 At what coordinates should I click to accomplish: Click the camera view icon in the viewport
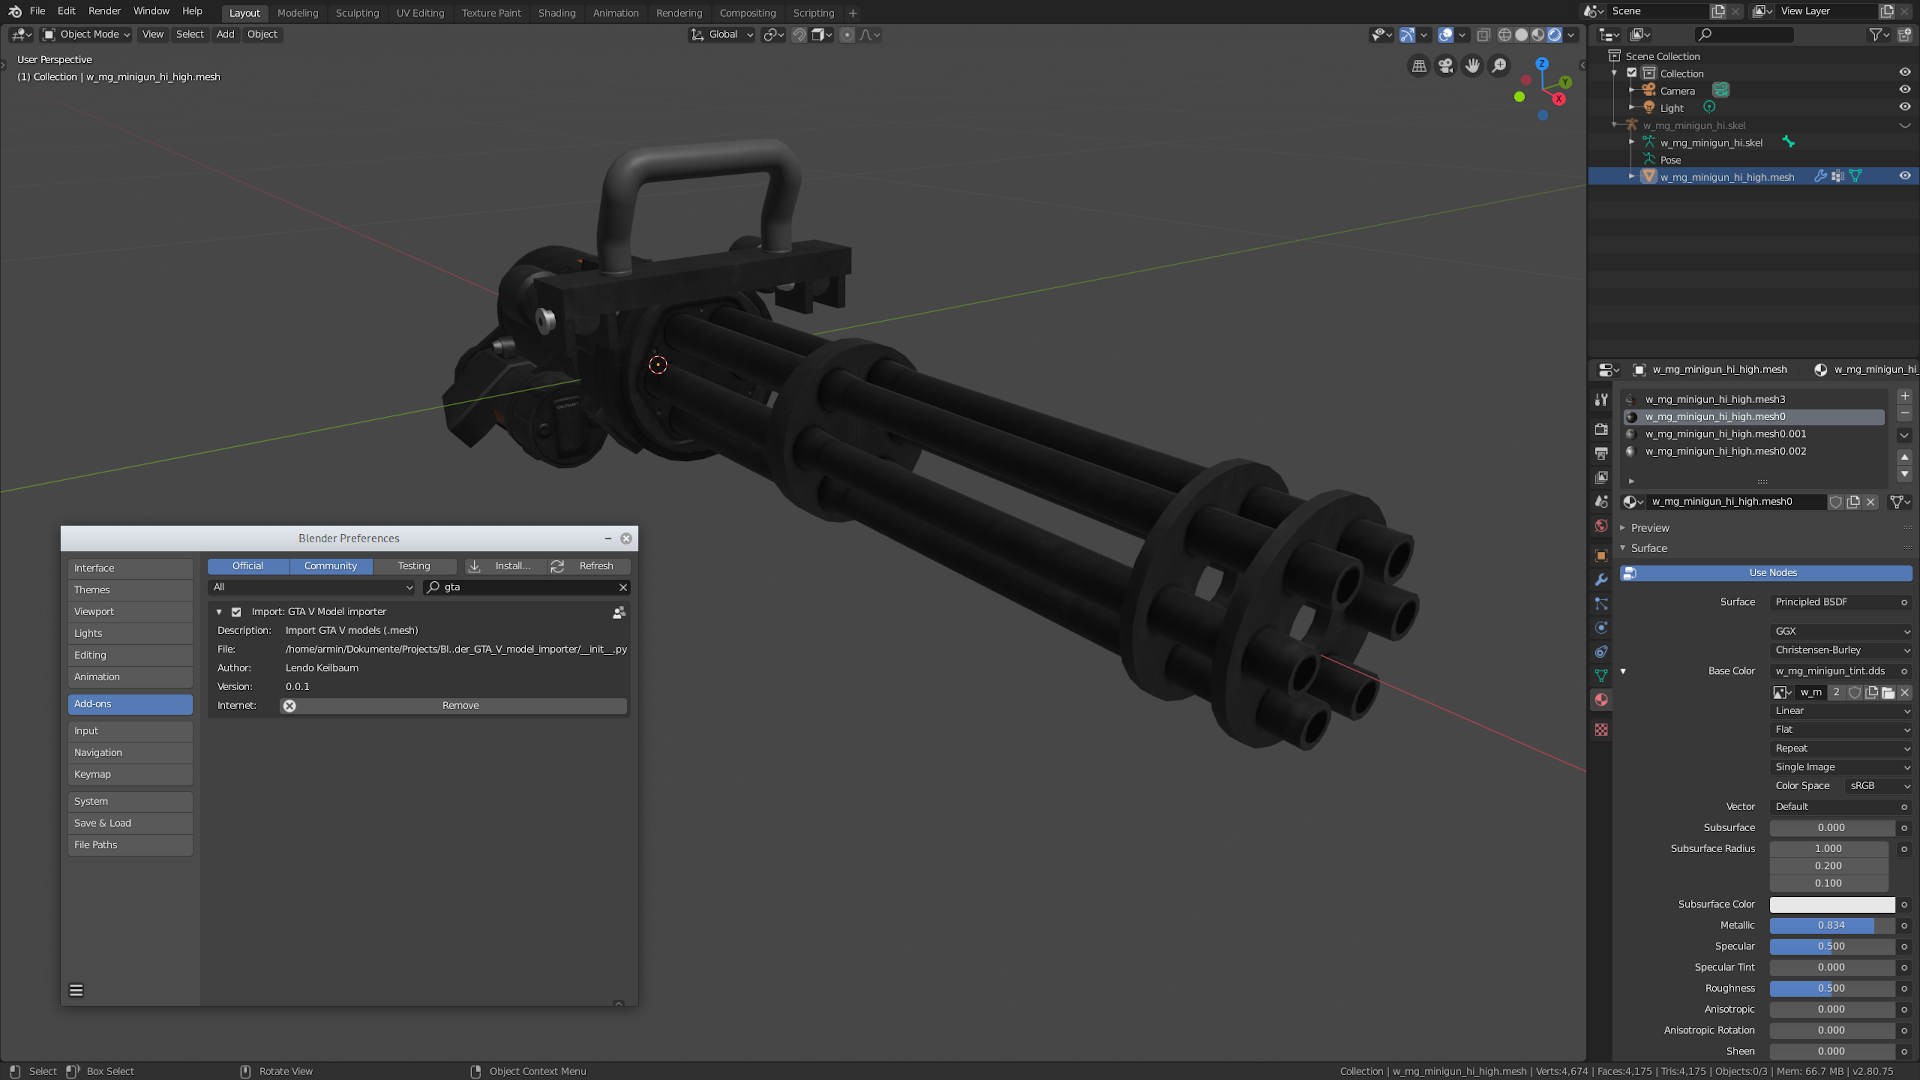pyautogui.click(x=1445, y=66)
